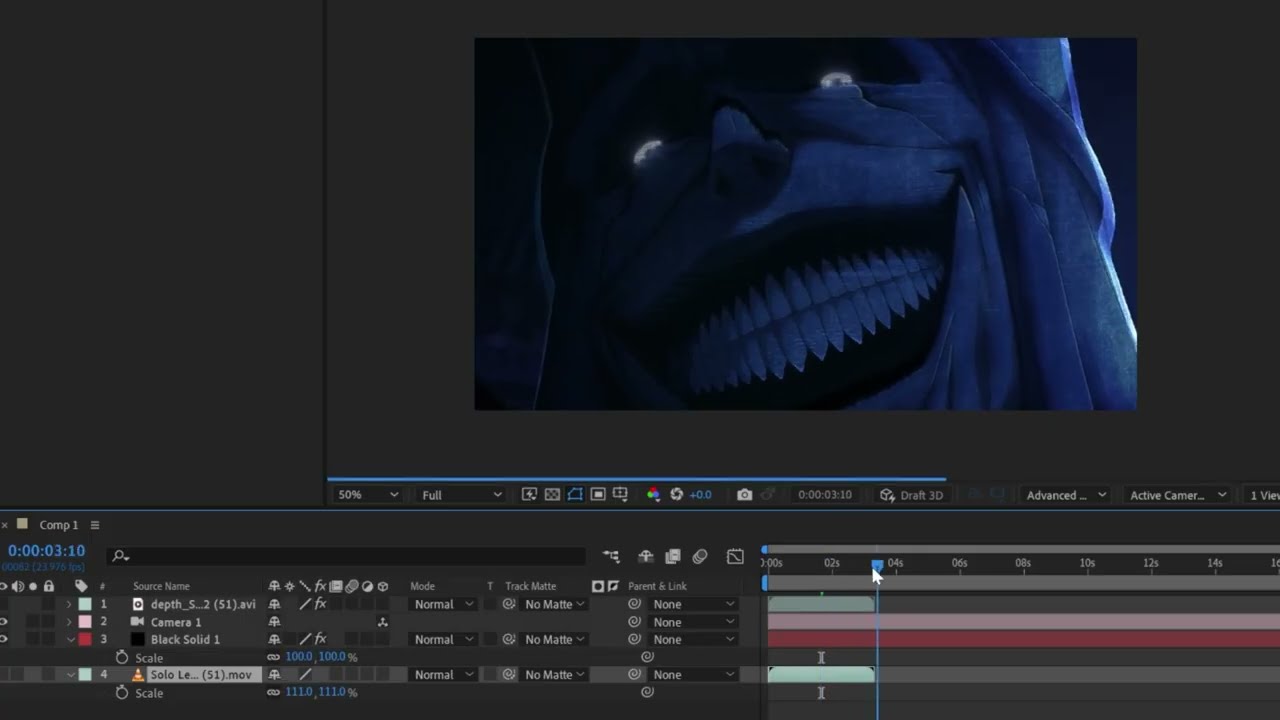The height and width of the screenshot is (720, 1280).
Task: Open the Comp 1 panel menu
Action: 95,525
